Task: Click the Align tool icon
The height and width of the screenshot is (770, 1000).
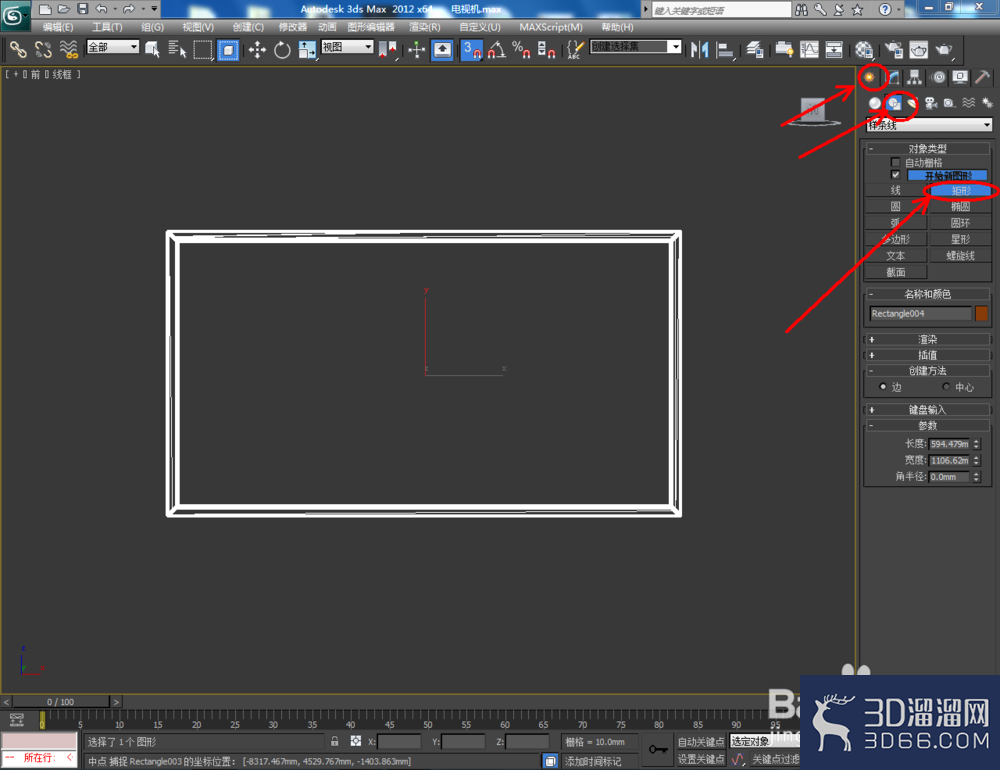Action: tap(725, 49)
